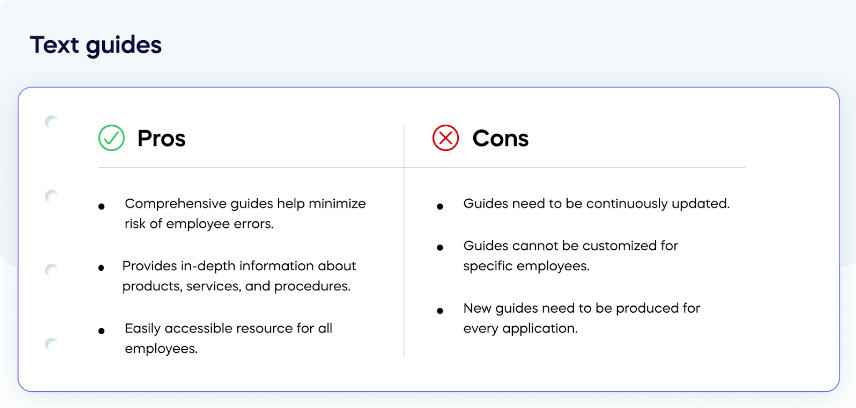
Task: Click text New guides need to be produced
Action: coord(581,318)
